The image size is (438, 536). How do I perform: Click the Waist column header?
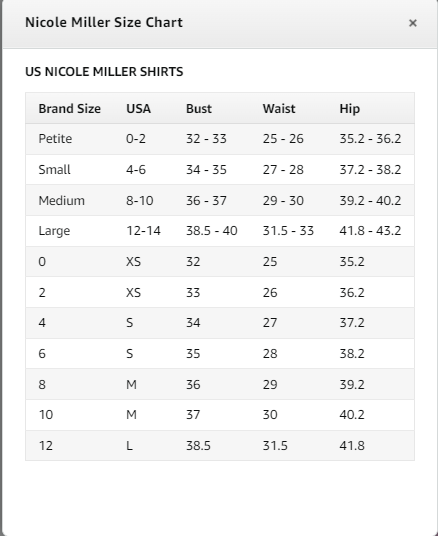(279, 109)
